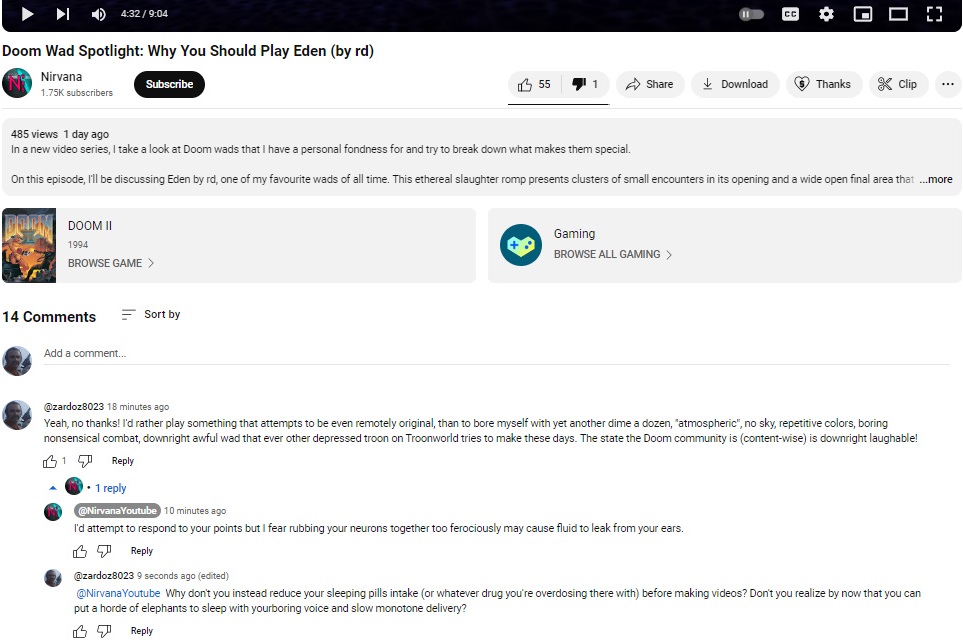Subscribe to Nirvana channel
963x640 pixels.
point(170,84)
